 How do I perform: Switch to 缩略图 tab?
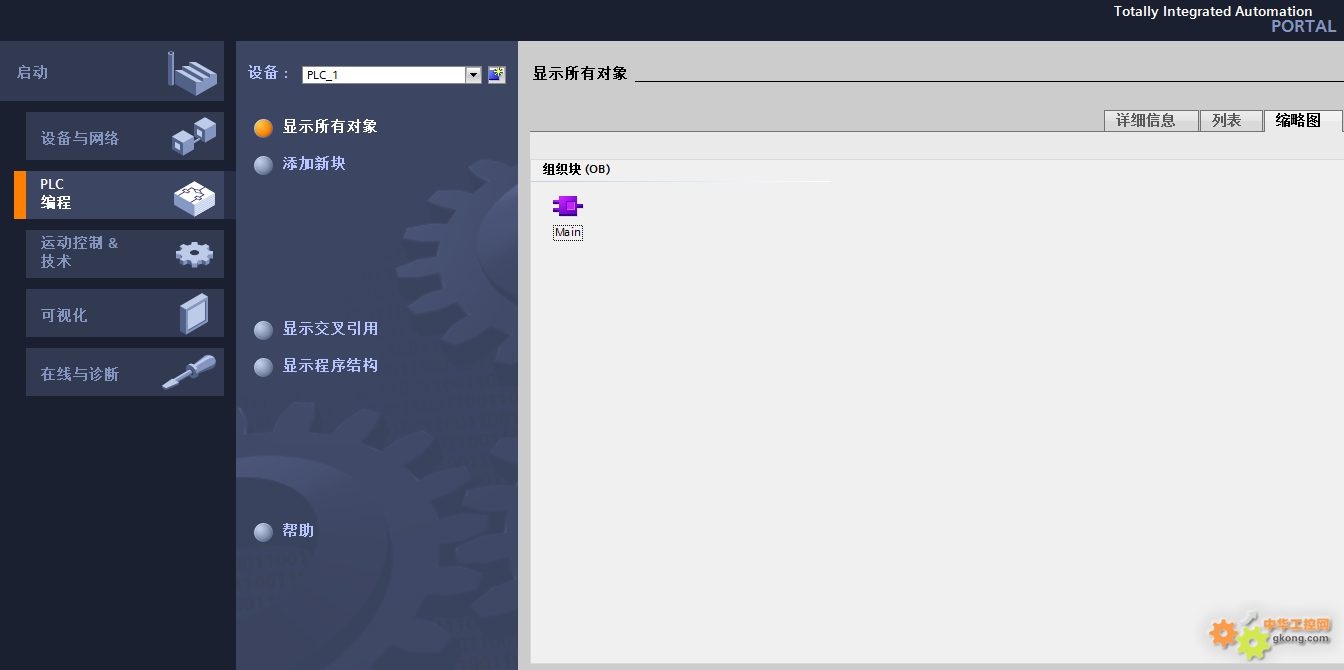1303,120
